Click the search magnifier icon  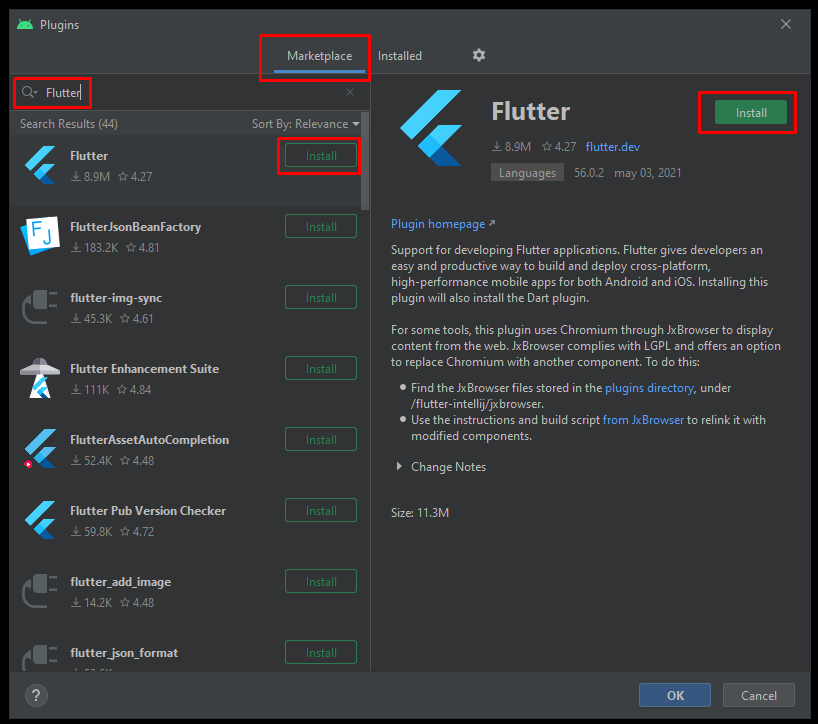point(29,92)
